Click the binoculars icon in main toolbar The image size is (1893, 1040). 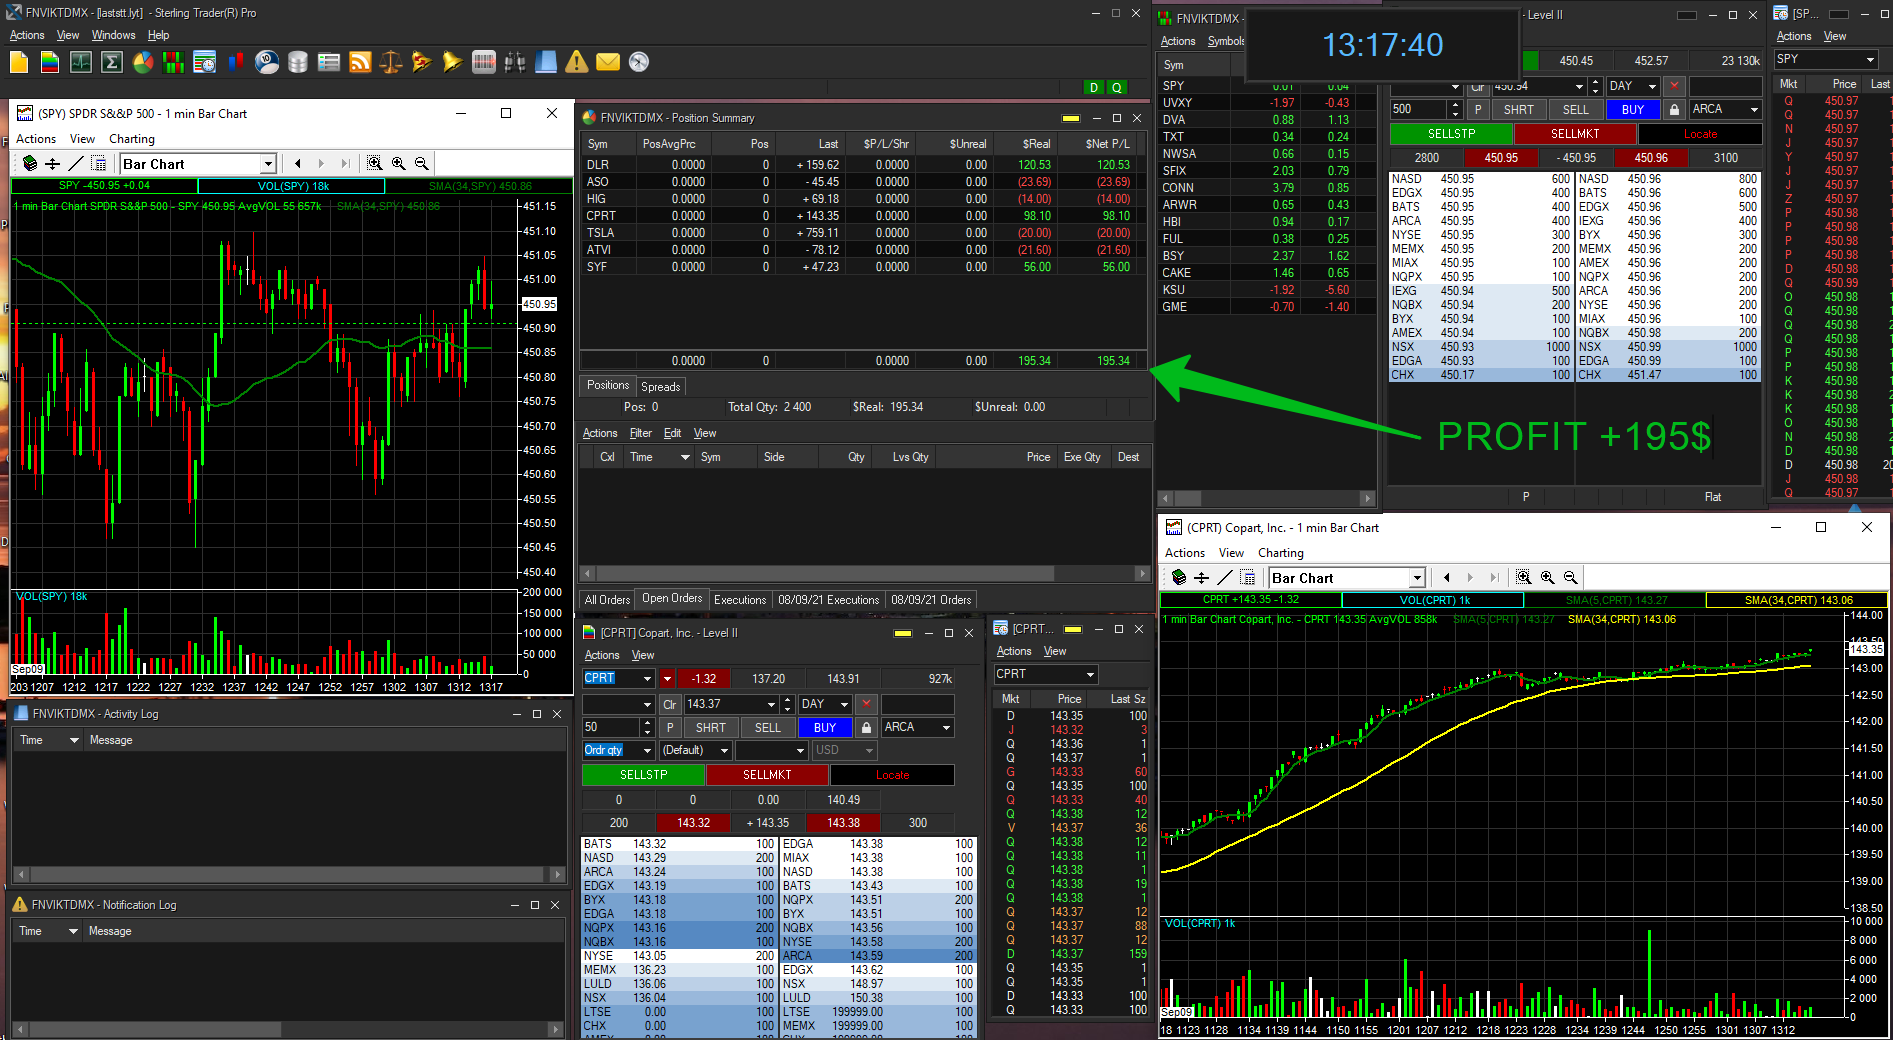pyautogui.click(x=515, y=63)
